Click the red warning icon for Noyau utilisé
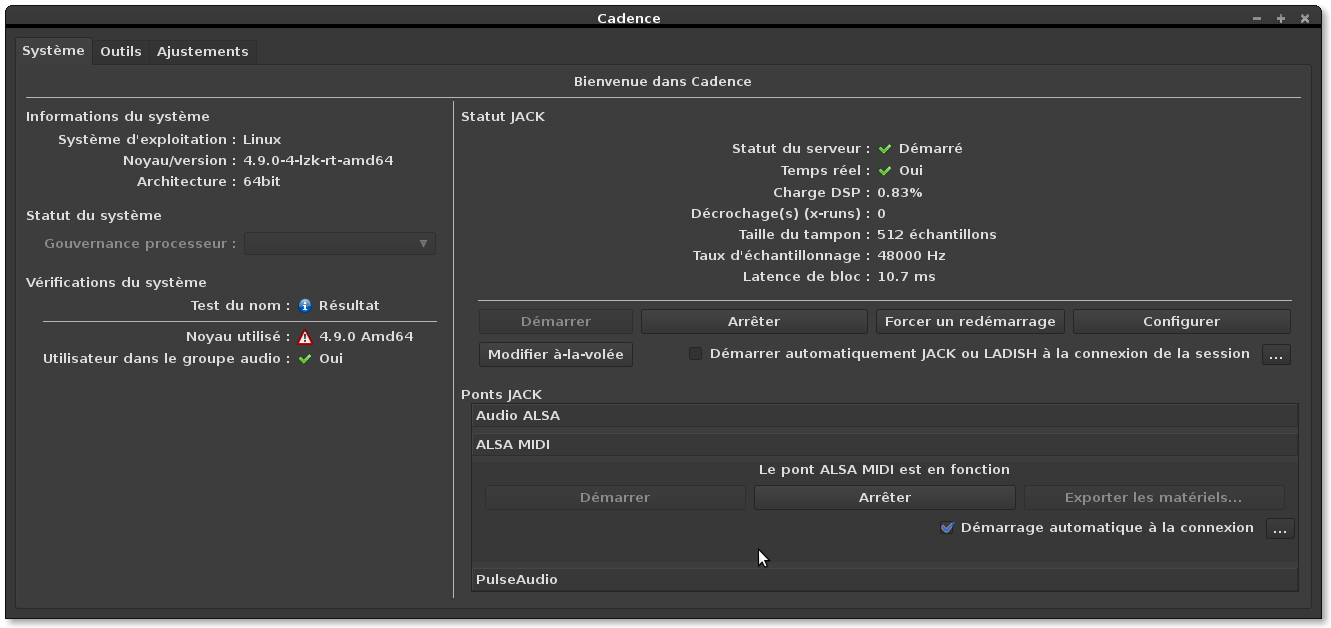The image size is (1331, 628). [x=305, y=337]
